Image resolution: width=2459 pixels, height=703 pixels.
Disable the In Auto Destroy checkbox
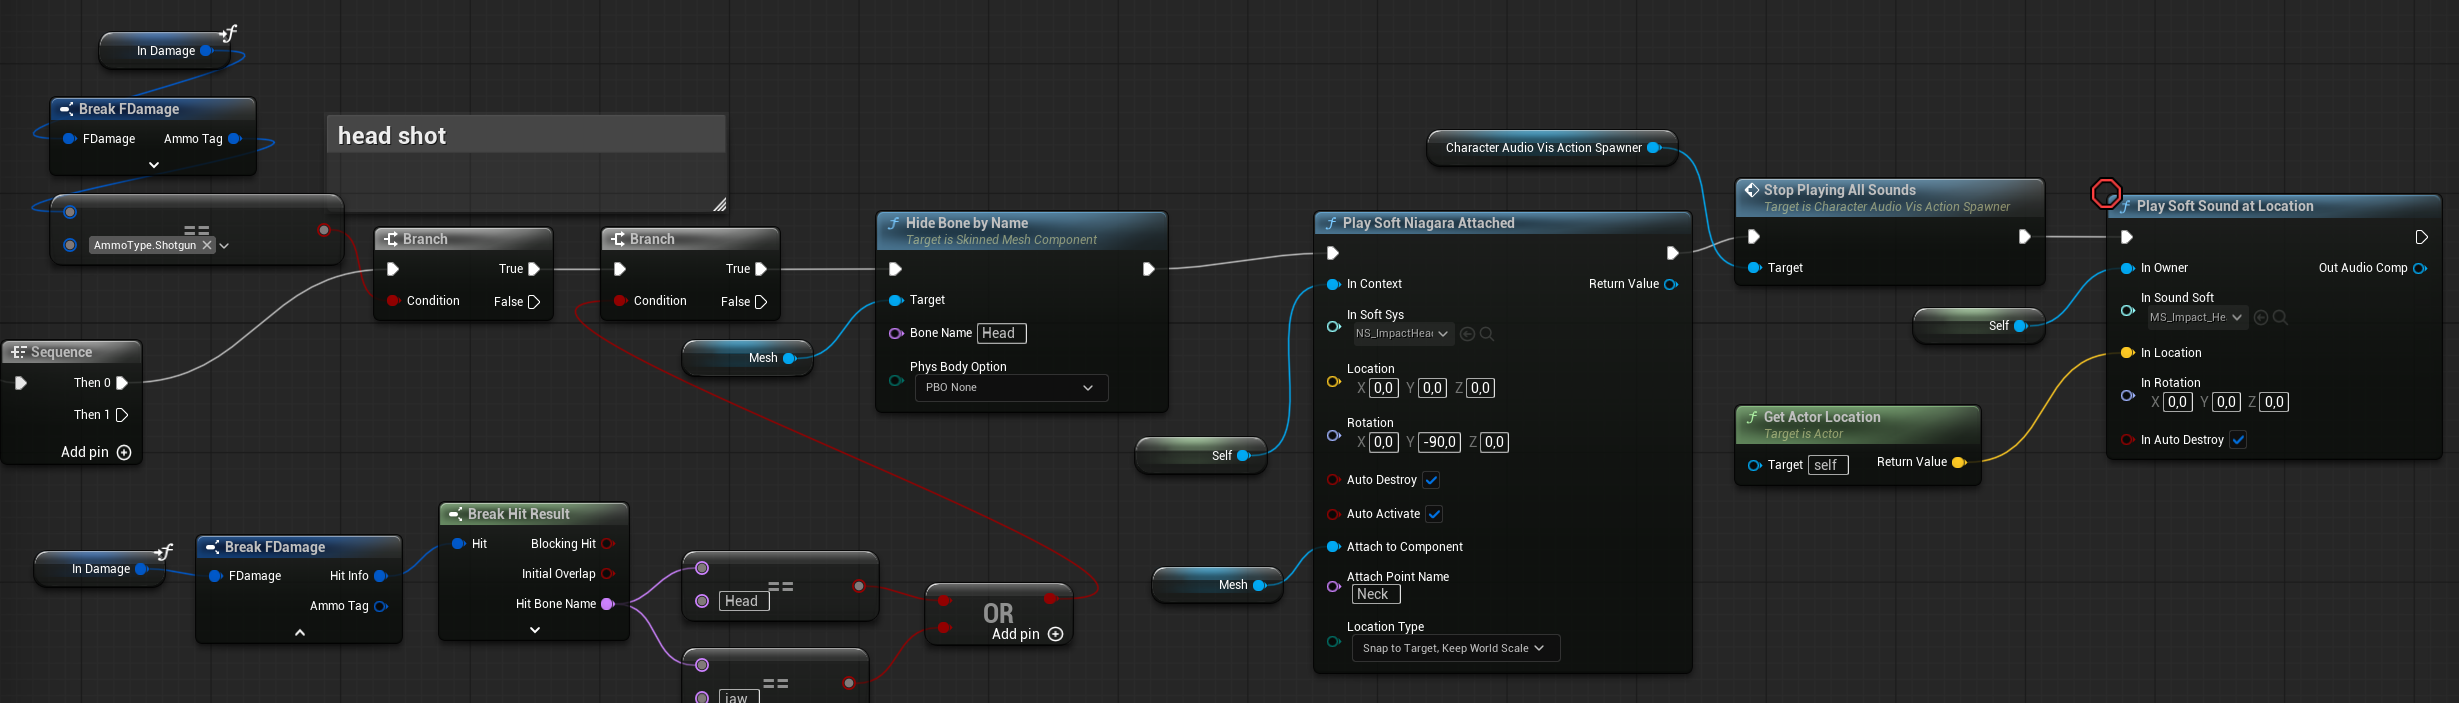(2238, 440)
